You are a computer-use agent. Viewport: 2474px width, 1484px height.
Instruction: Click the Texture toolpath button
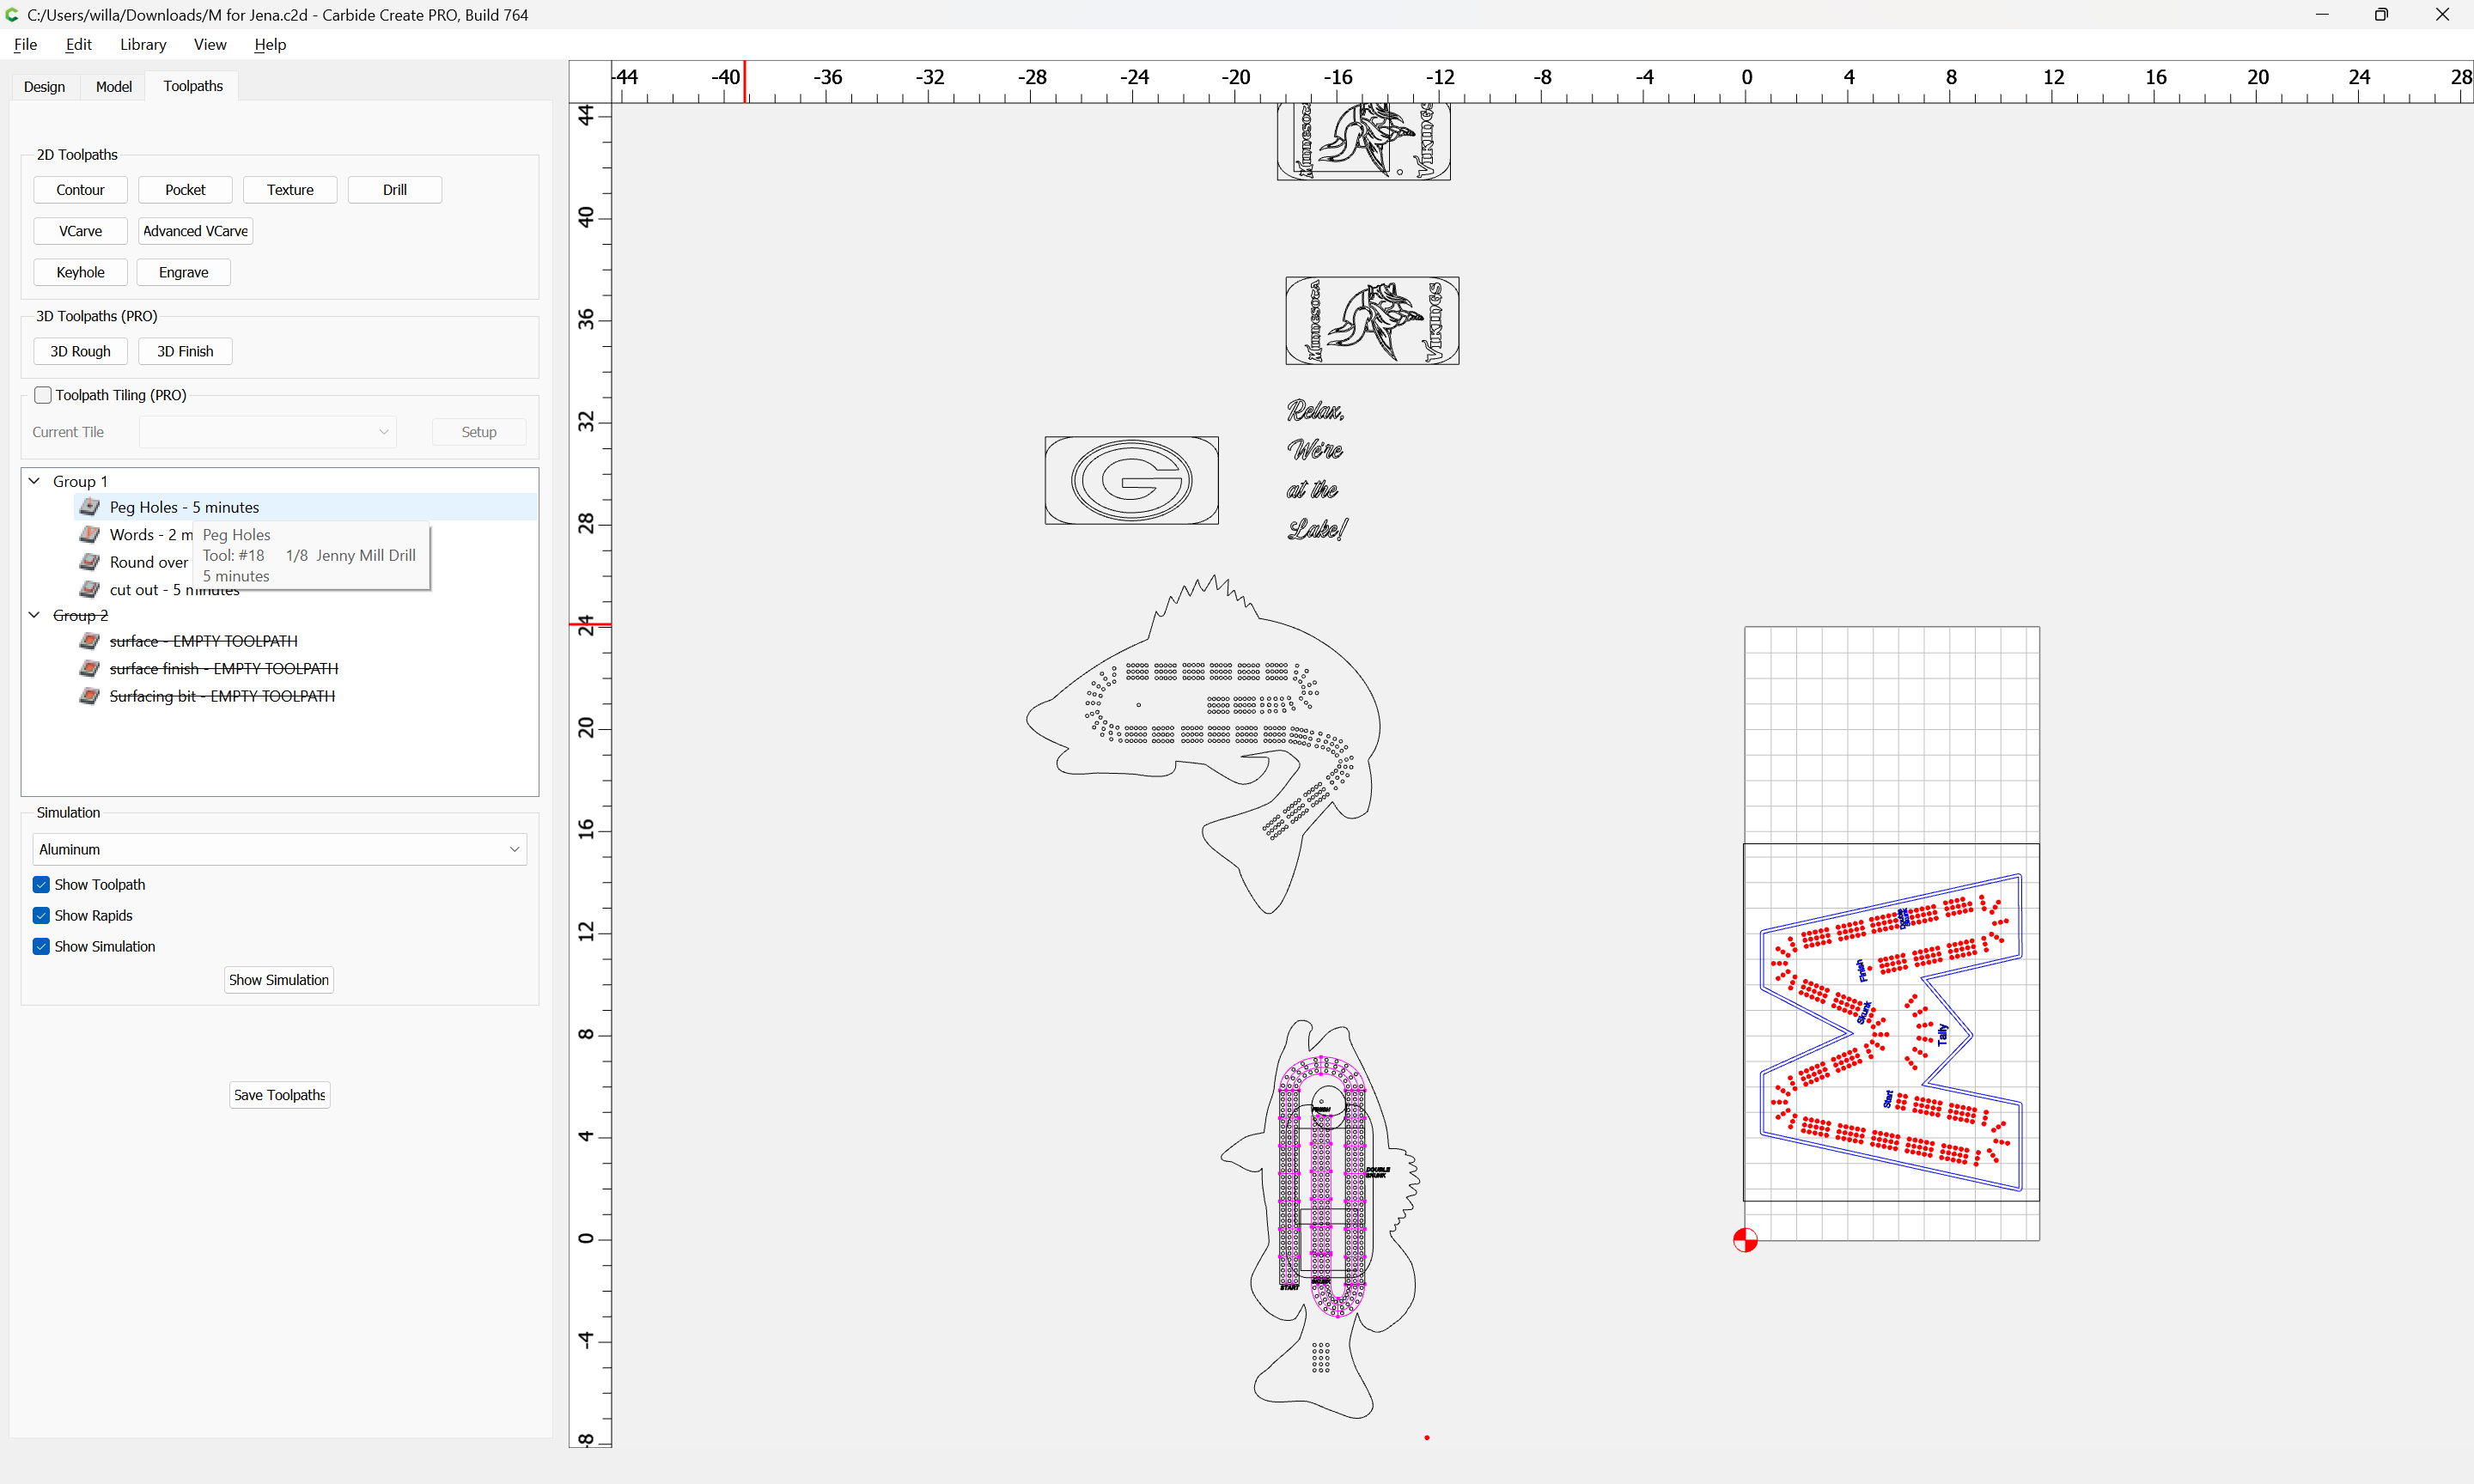point(290,190)
